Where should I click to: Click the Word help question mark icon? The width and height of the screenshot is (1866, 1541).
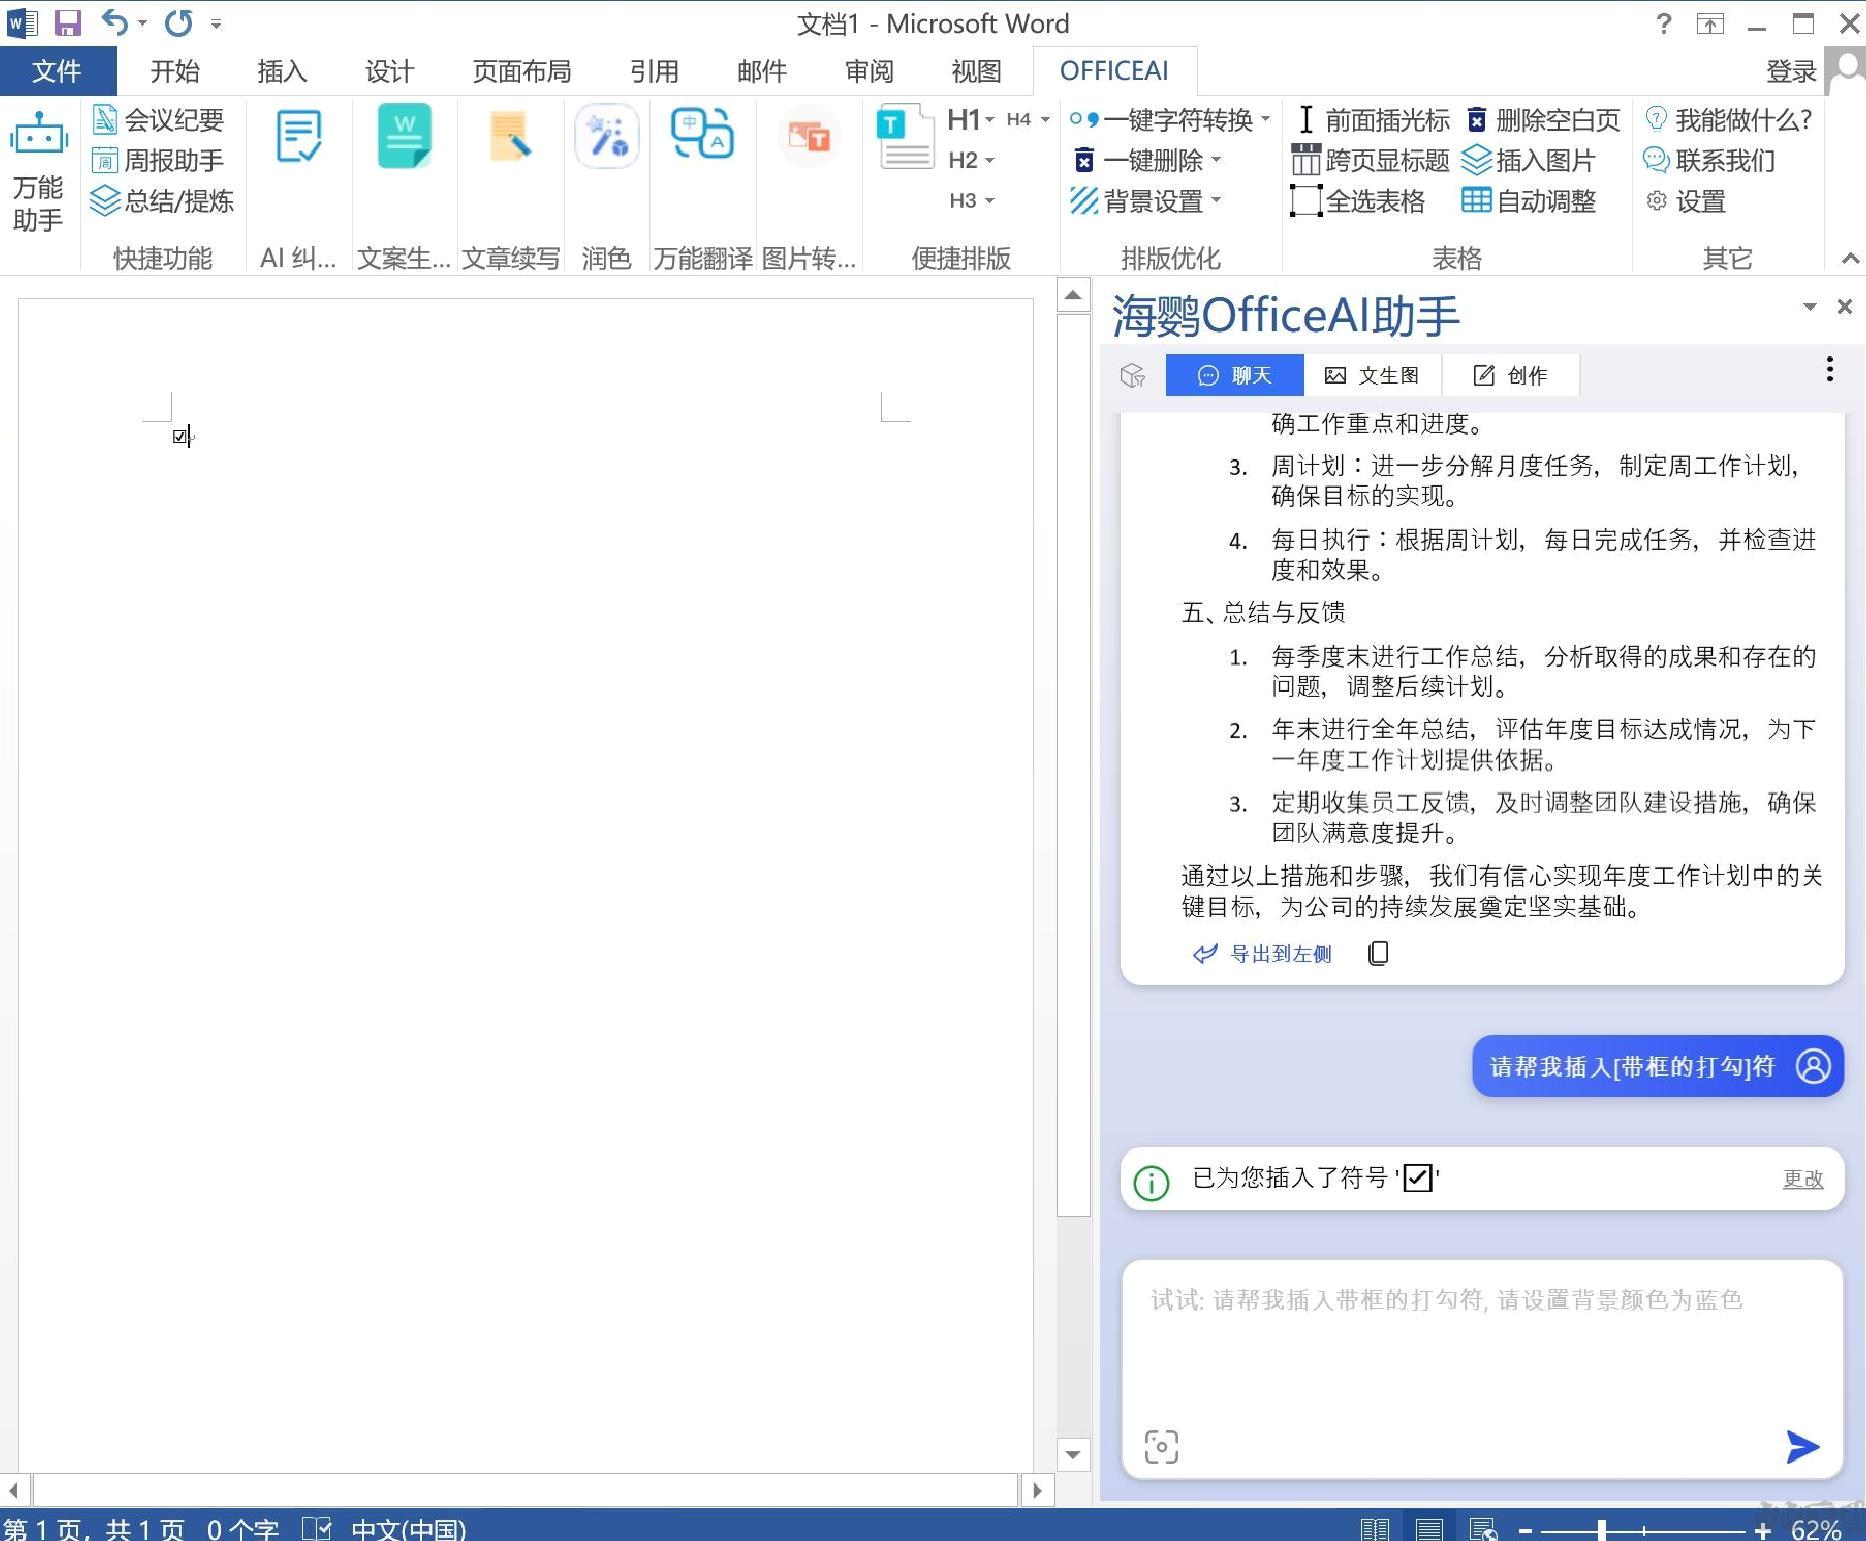pyautogui.click(x=1664, y=22)
